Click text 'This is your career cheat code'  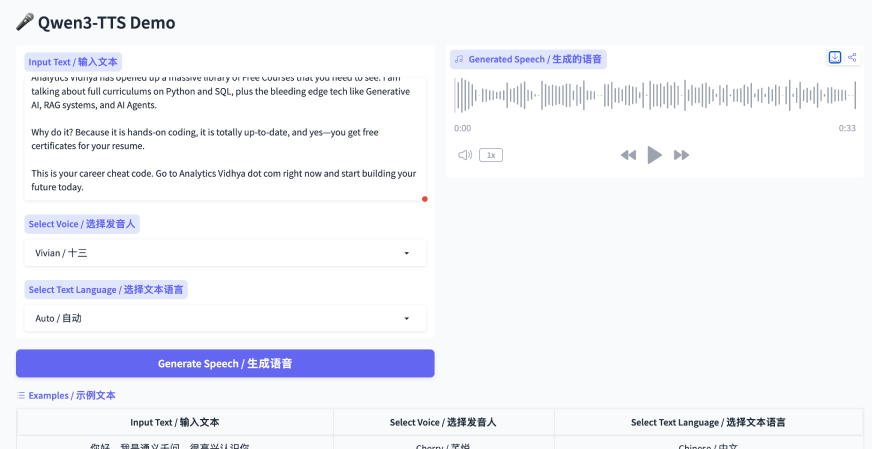(x=90, y=173)
